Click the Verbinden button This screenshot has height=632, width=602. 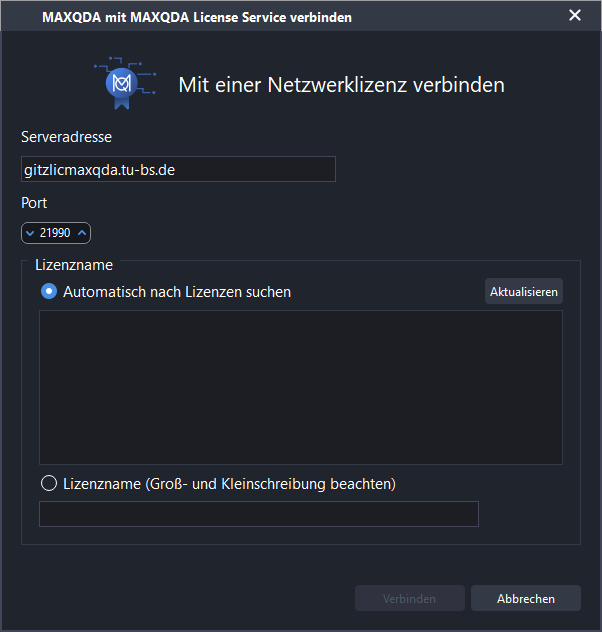coord(410,598)
